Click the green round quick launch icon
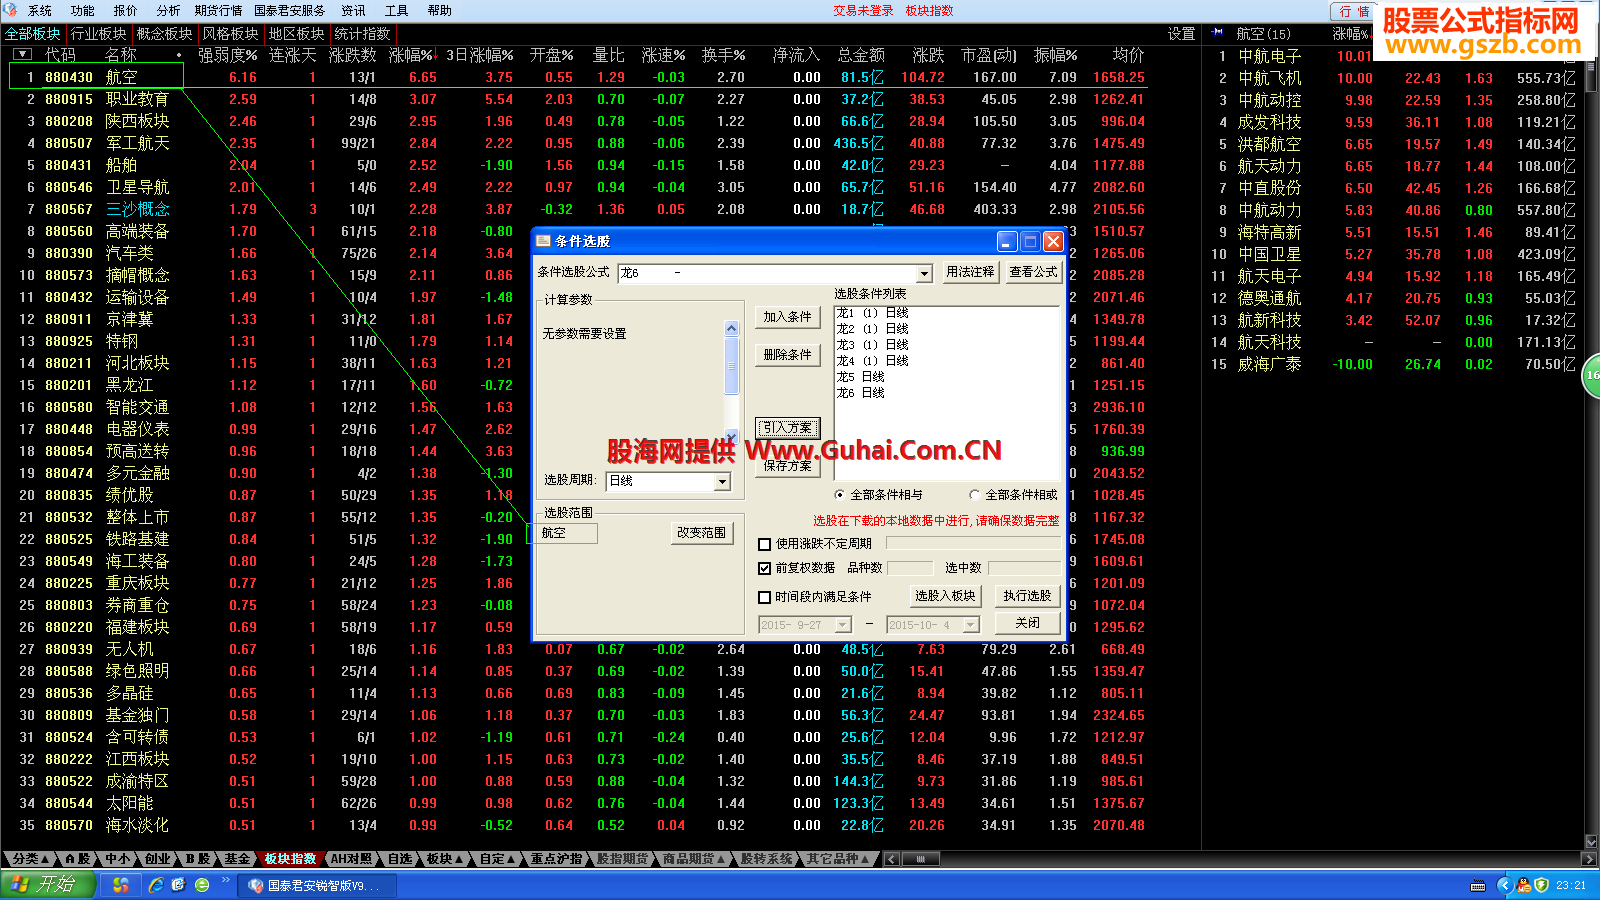Screen dimensions: 1600x900 coord(202,885)
